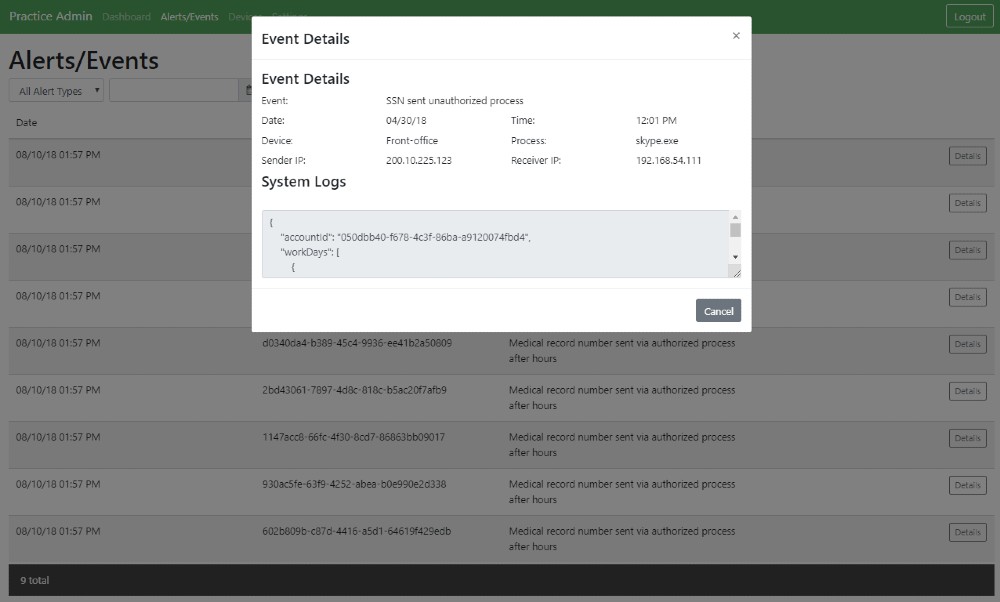Open the Devices page from the navbar
Viewport: 1000px width, 602px height.
pyautogui.click(x=243, y=16)
